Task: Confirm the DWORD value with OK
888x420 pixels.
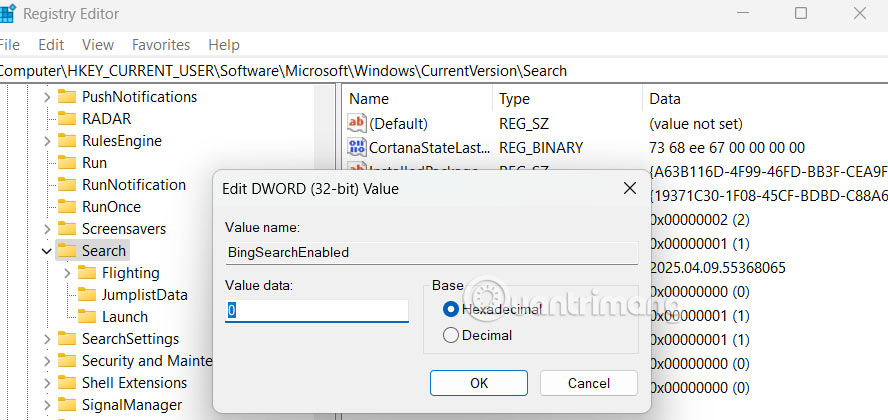Action: [x=479, y=383]
